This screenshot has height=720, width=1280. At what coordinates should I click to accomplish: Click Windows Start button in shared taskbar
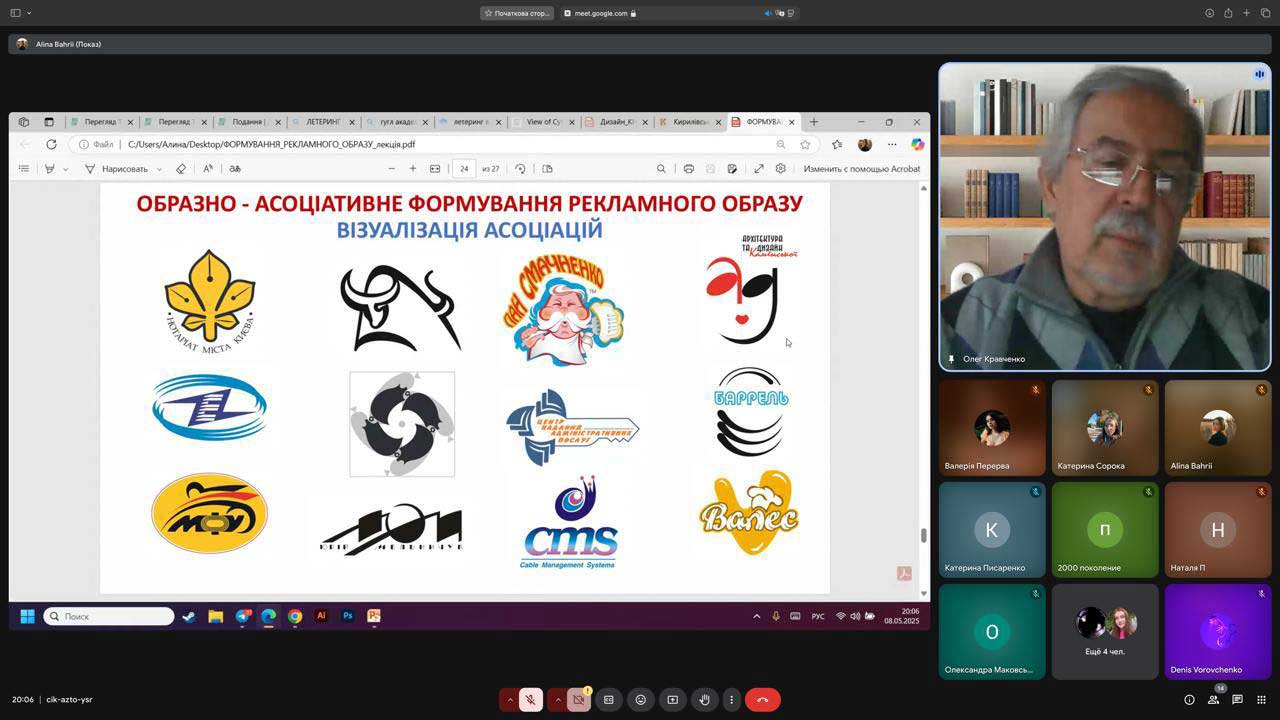pos(27,616)
